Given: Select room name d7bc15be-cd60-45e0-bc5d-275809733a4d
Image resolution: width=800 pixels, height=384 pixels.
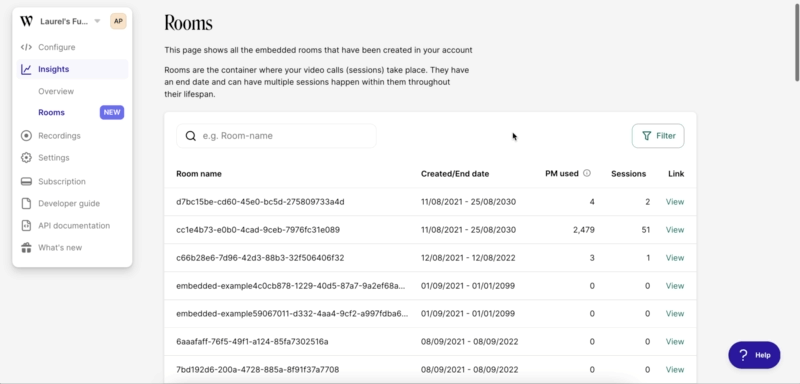Looking at the screenshot, I should point(260,202).
